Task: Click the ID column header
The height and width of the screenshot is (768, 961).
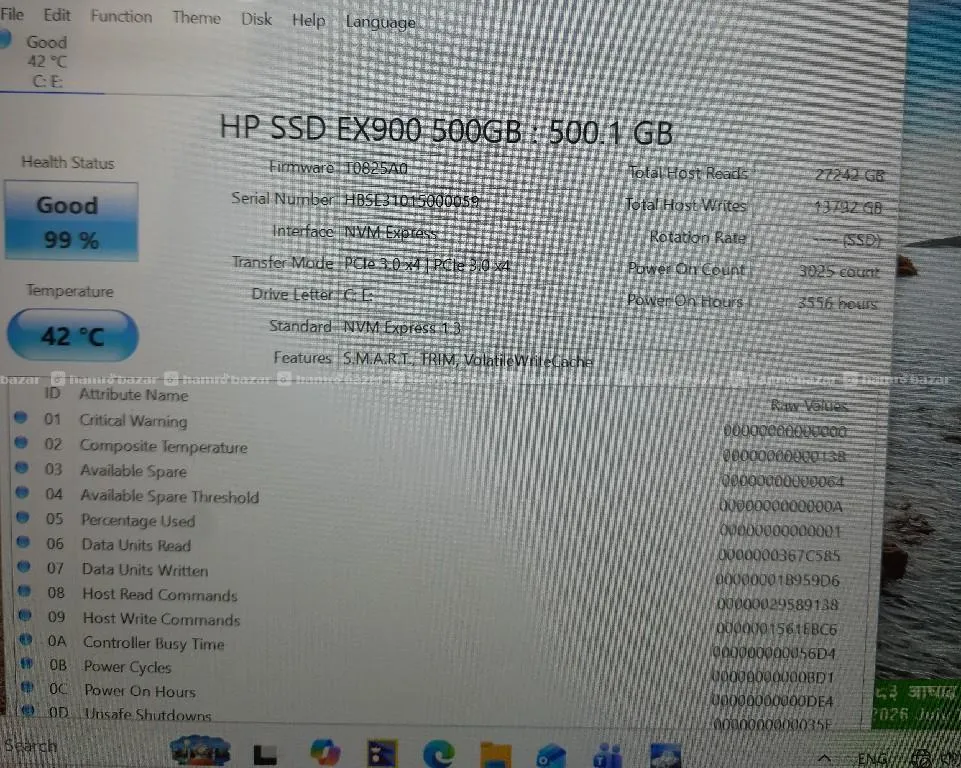Action: pos(52,393)
